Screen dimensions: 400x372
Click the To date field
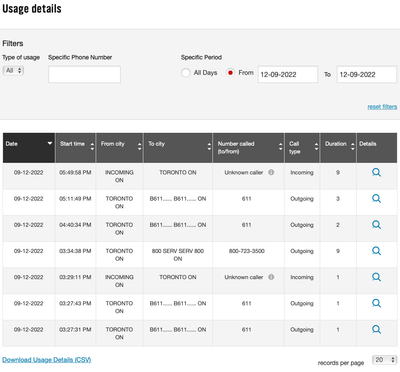pyautogui.click(x=367, y=74)
